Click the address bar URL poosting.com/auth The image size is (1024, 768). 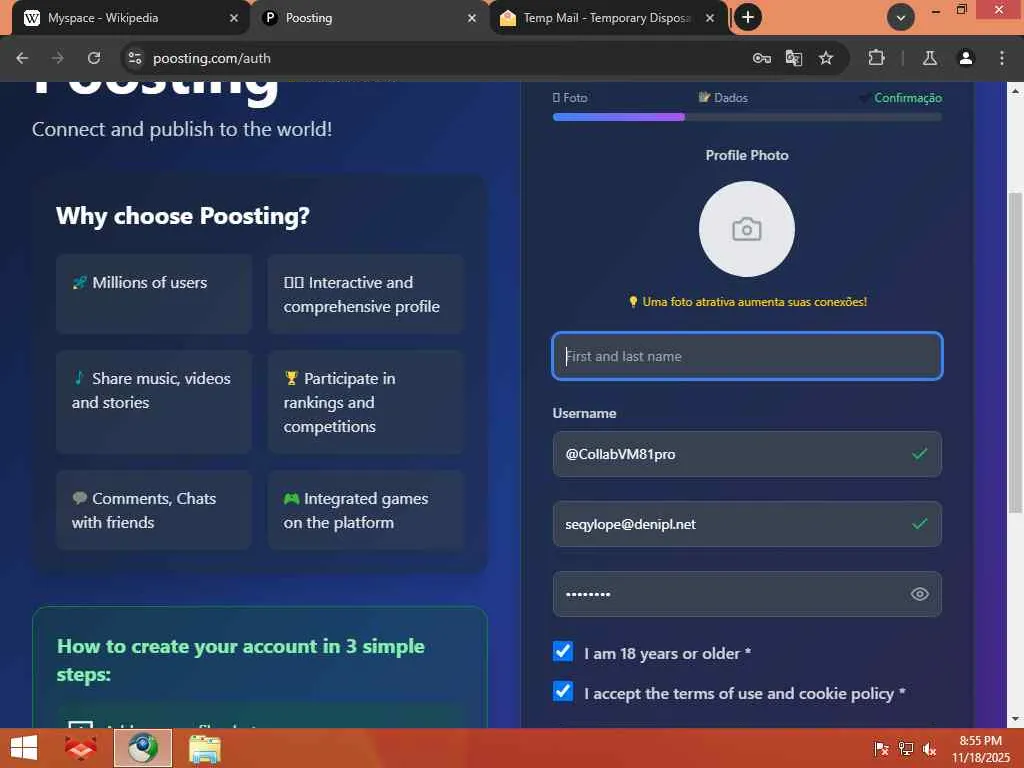pos(212,58)
